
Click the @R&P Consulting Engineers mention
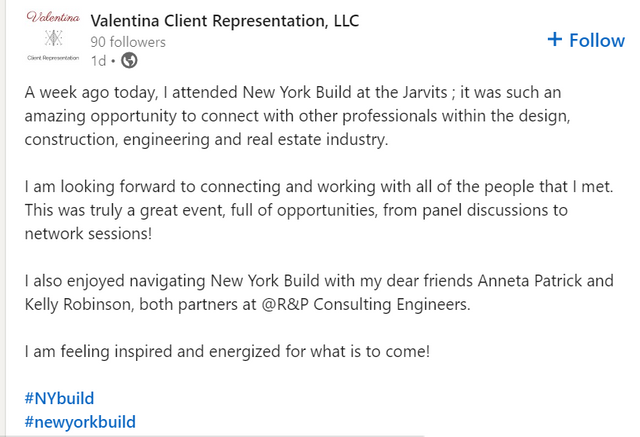[365, 304]
